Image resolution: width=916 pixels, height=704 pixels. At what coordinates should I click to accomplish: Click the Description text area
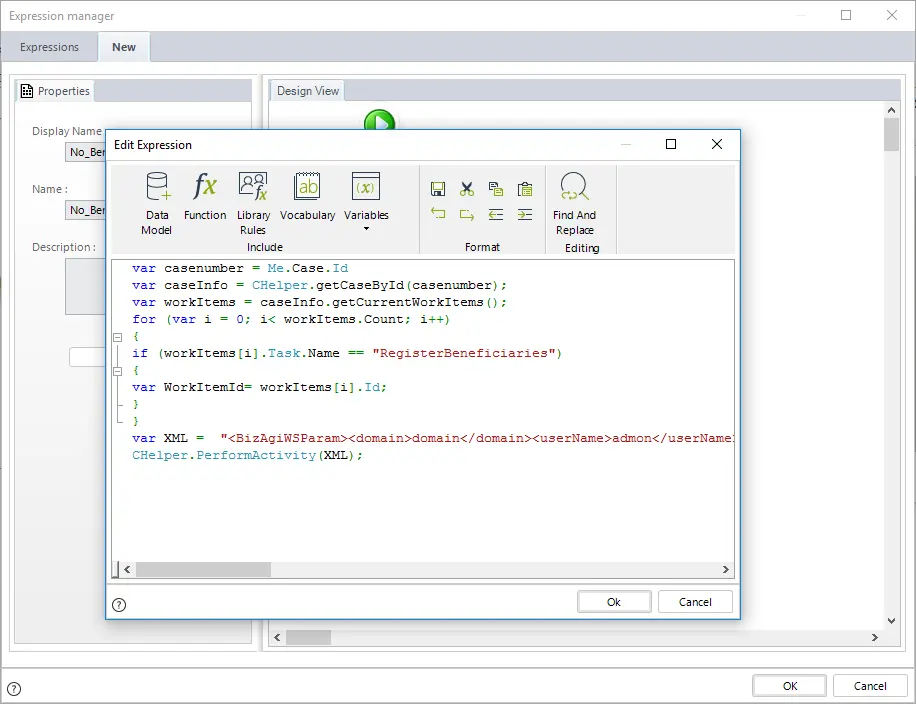click(x=85, y=286)
